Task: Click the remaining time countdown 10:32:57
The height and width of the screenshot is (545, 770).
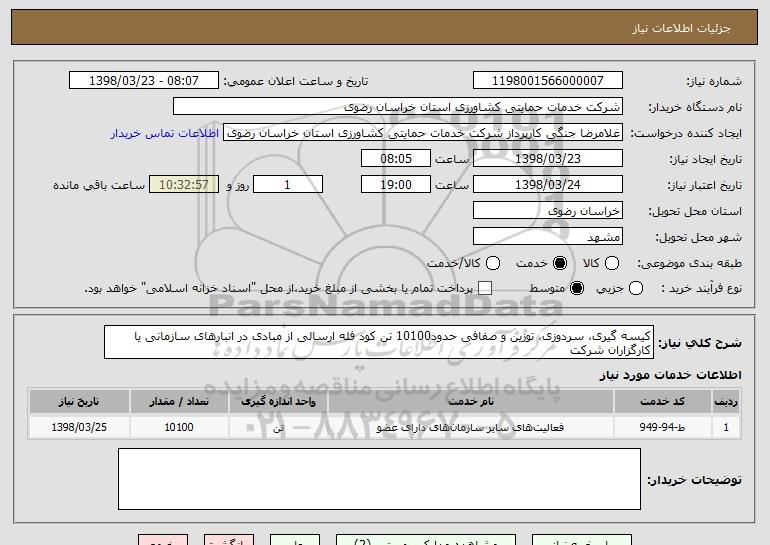Action: [184, 184]
